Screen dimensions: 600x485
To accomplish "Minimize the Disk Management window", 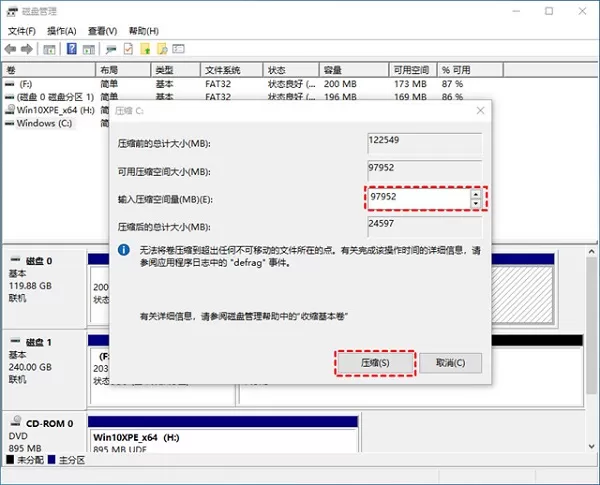I will 516,11.
